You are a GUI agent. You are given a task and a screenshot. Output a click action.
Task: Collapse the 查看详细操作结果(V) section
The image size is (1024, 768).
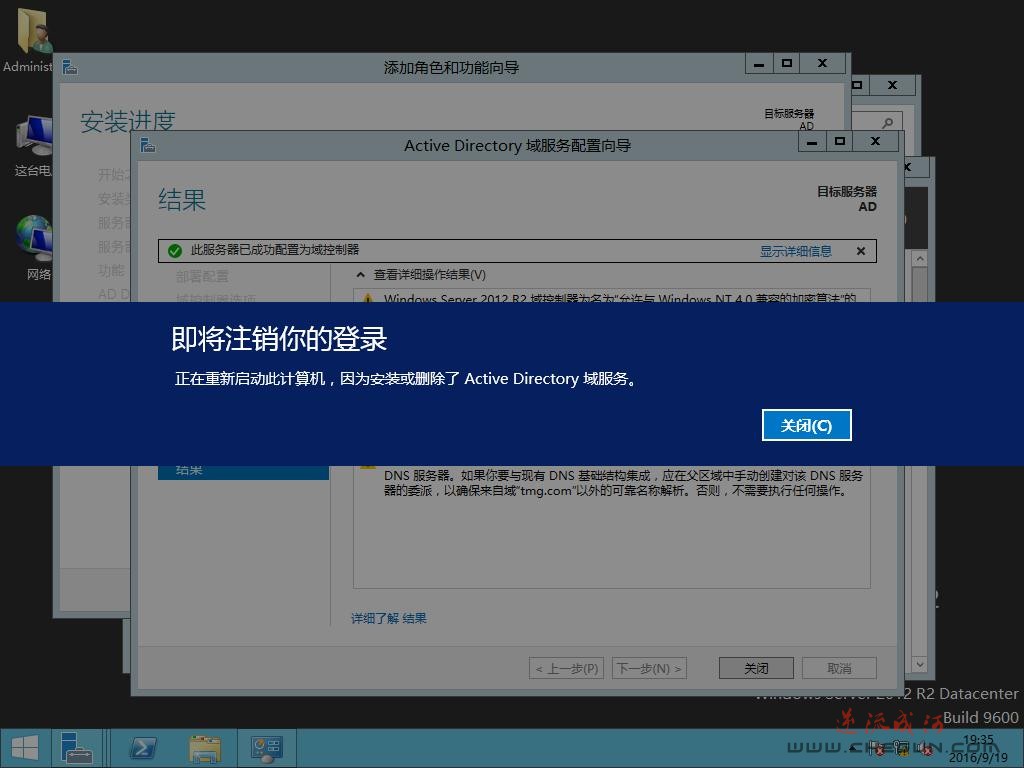[360, 275]
